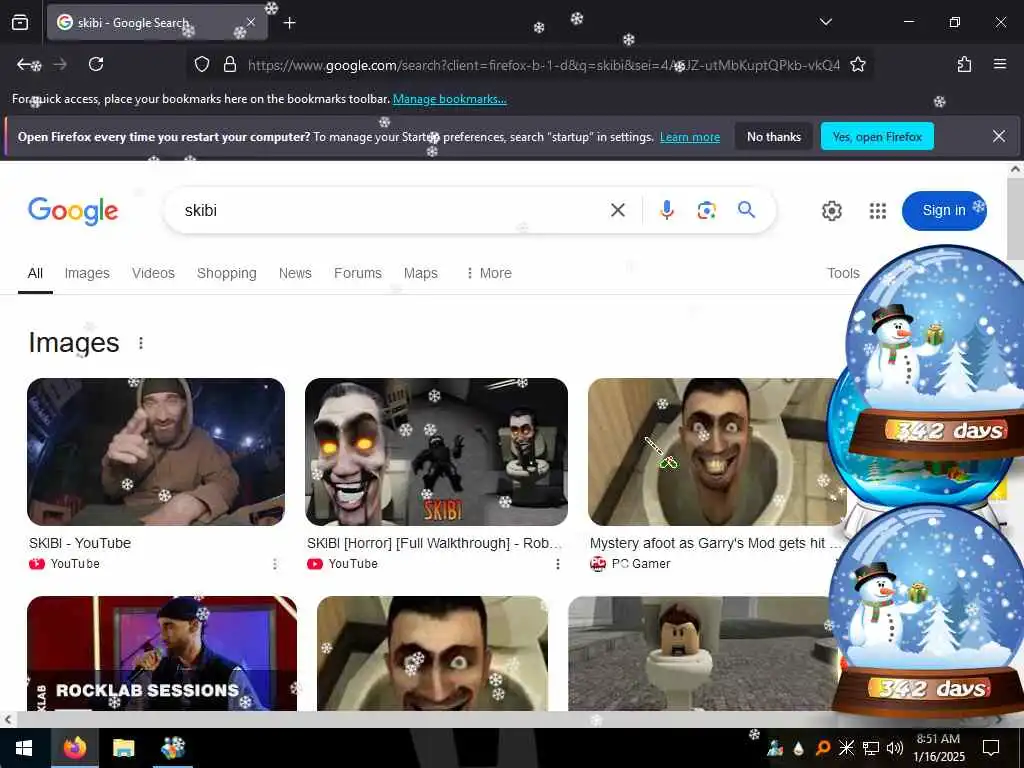Open the tracking protection shield icon

tap(202, 64)
